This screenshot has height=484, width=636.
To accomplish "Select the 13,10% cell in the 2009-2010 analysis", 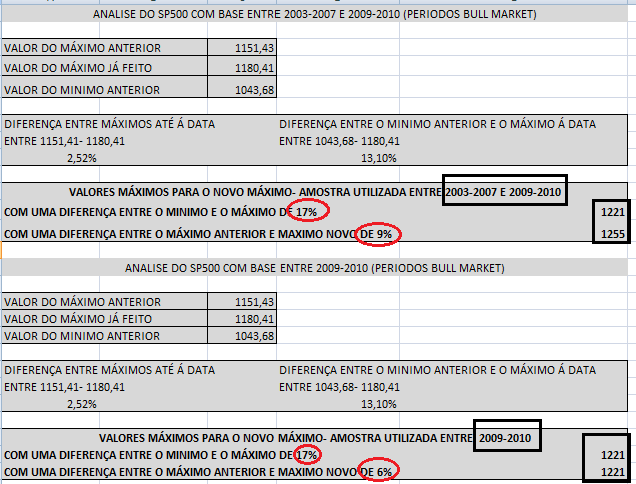I will [x=379, y=404].
